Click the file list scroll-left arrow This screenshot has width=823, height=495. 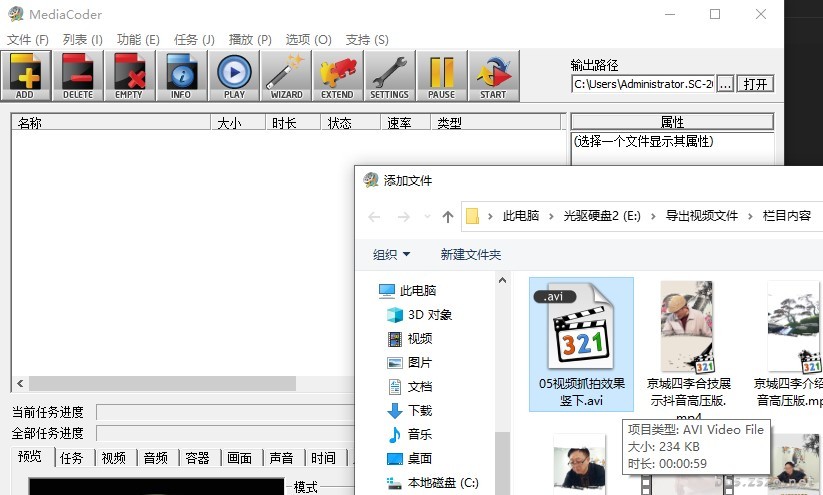coord(20,384)
